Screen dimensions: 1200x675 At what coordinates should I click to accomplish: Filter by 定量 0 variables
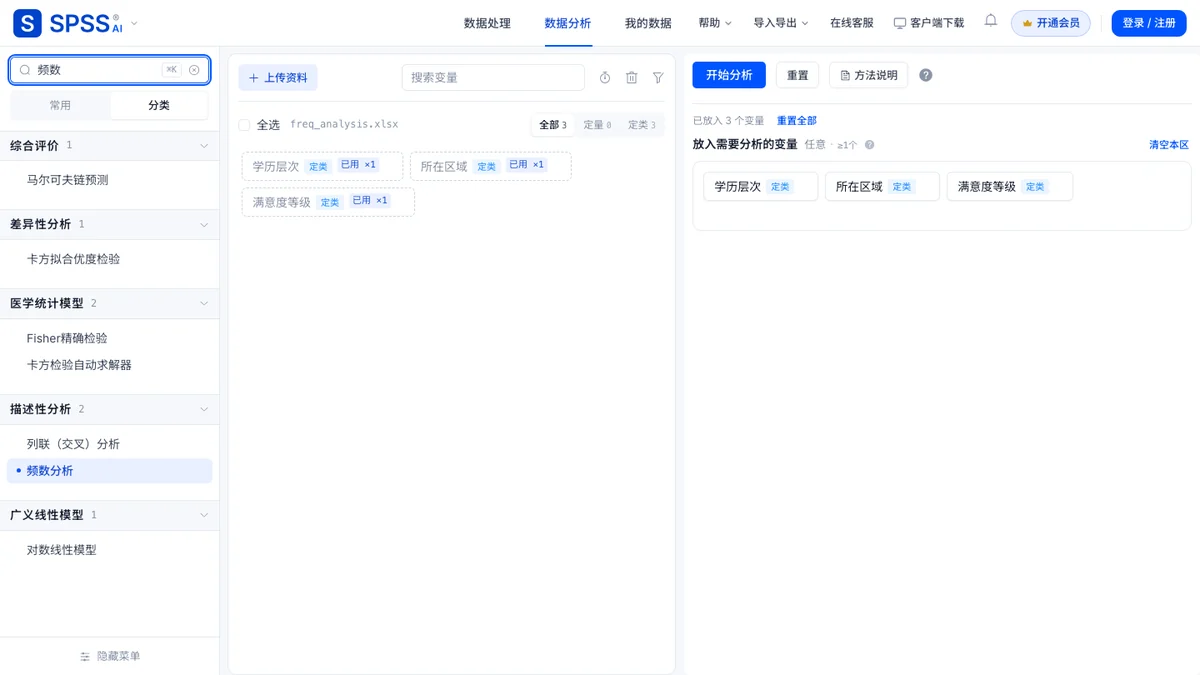(597, 125)
